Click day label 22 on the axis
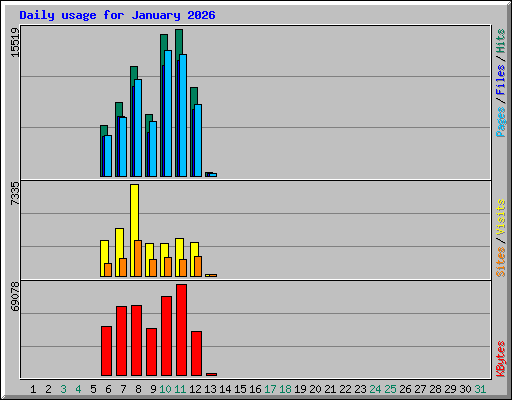Viewport: 512px width, 400px height. coord(345,389)
